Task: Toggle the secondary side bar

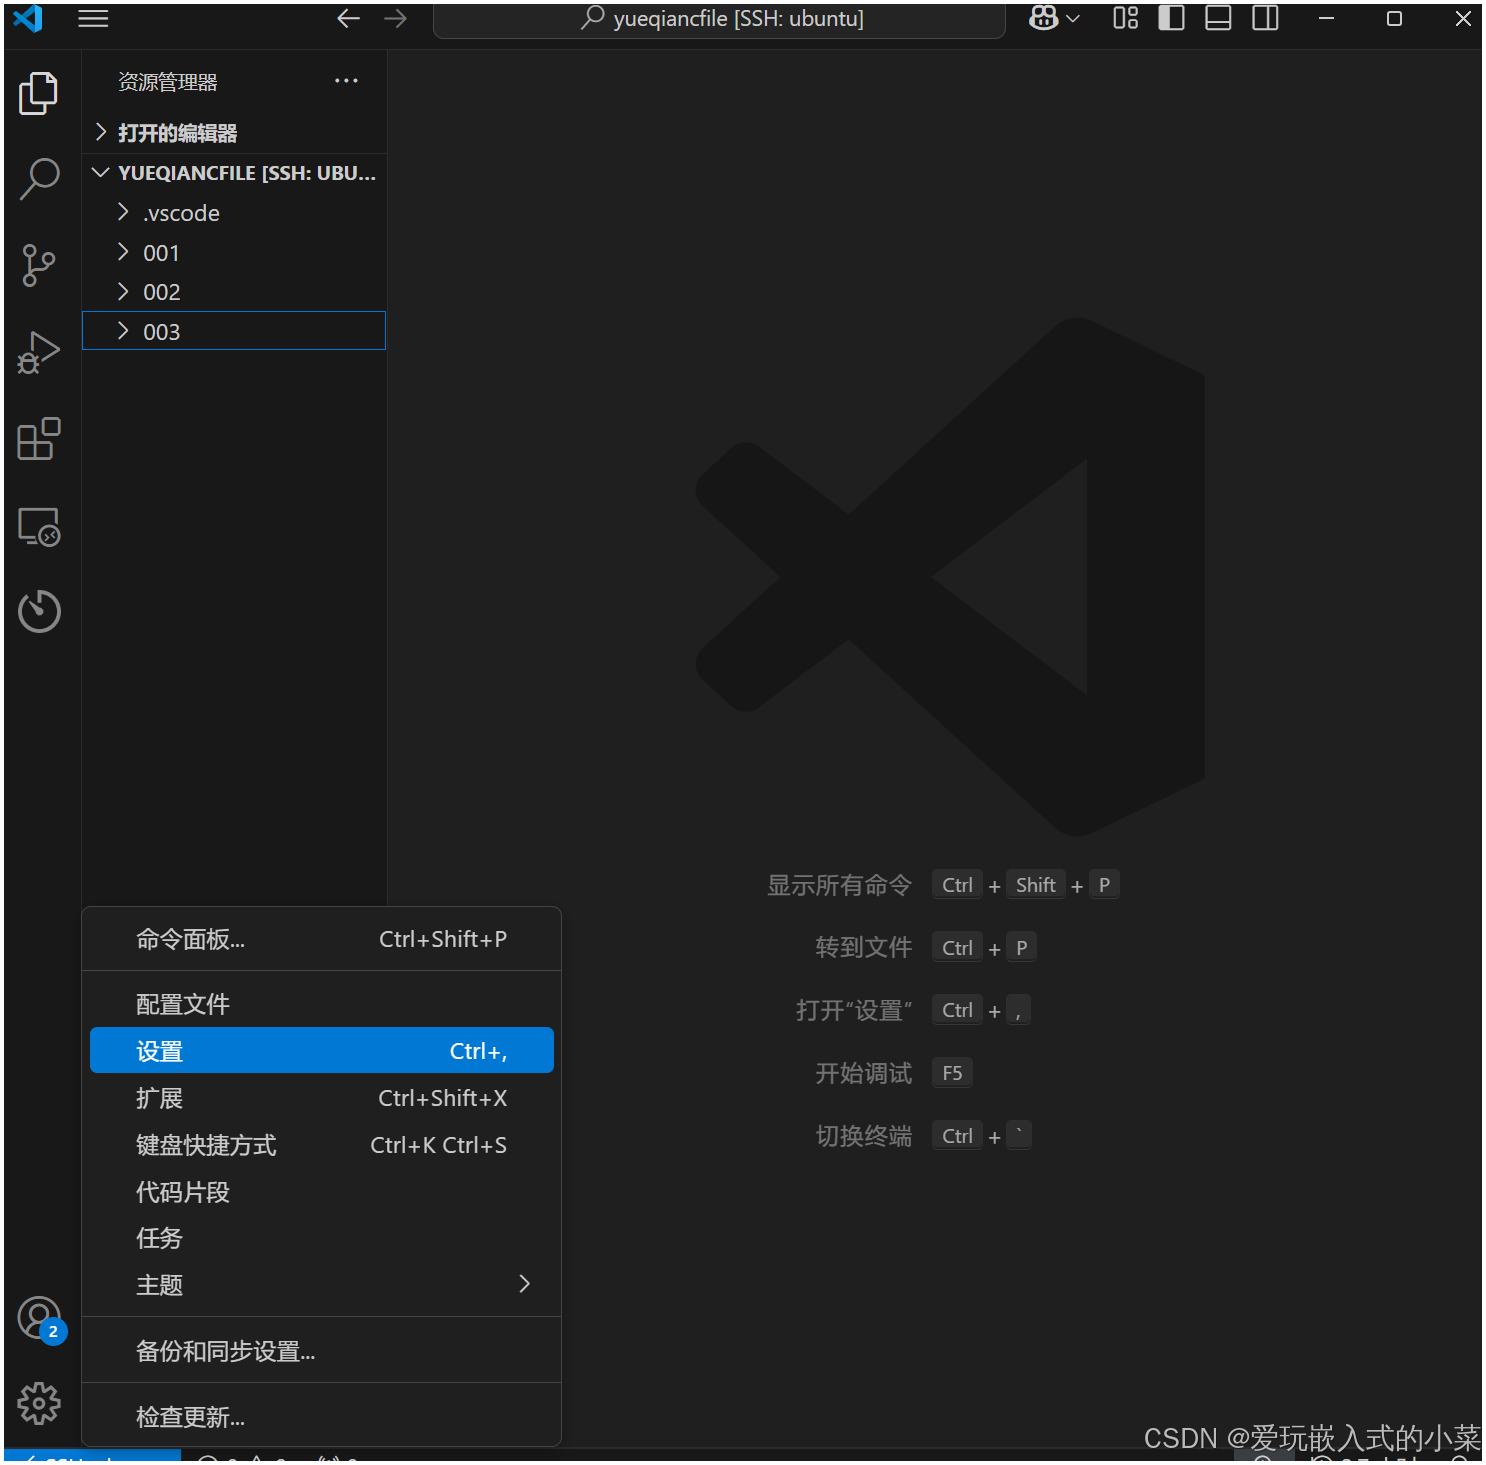Action: click(1265, 18)
